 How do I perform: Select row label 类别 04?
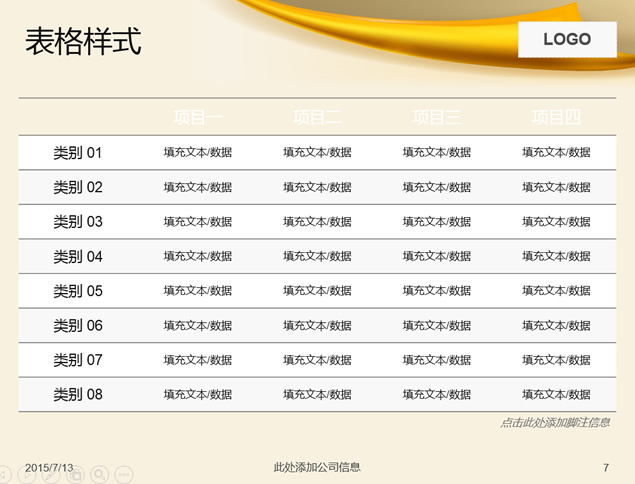tap(78, 256)
